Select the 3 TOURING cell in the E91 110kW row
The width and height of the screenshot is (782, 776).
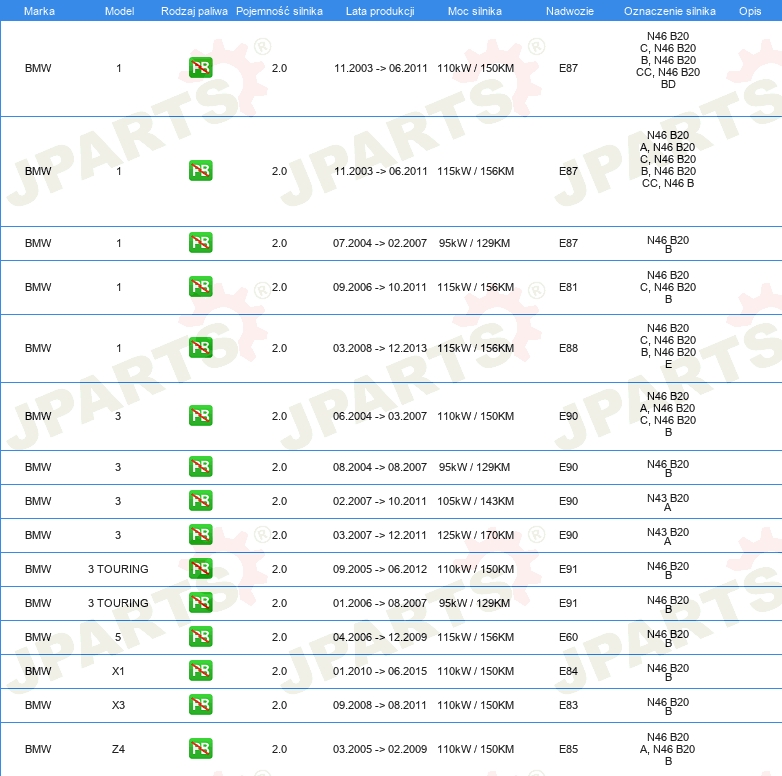(118, 569)
